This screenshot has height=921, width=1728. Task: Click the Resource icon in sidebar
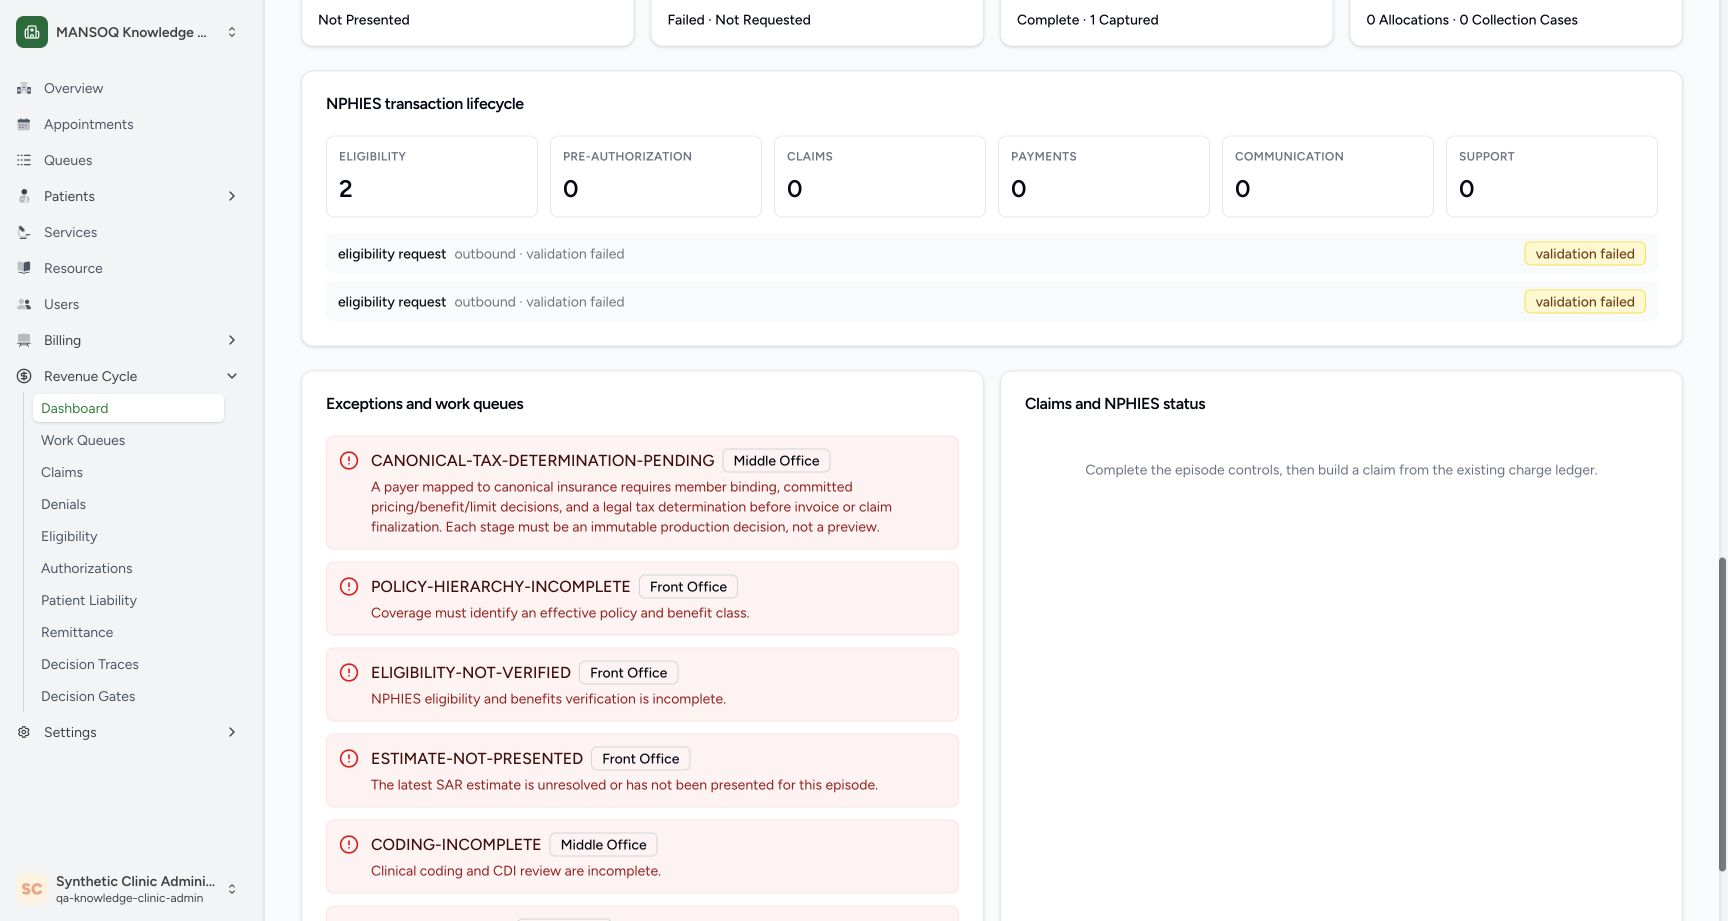pos(24,268)
